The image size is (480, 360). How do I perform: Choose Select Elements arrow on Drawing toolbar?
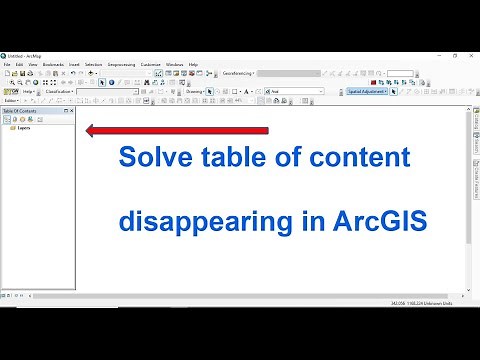click(x=209, y=91)
